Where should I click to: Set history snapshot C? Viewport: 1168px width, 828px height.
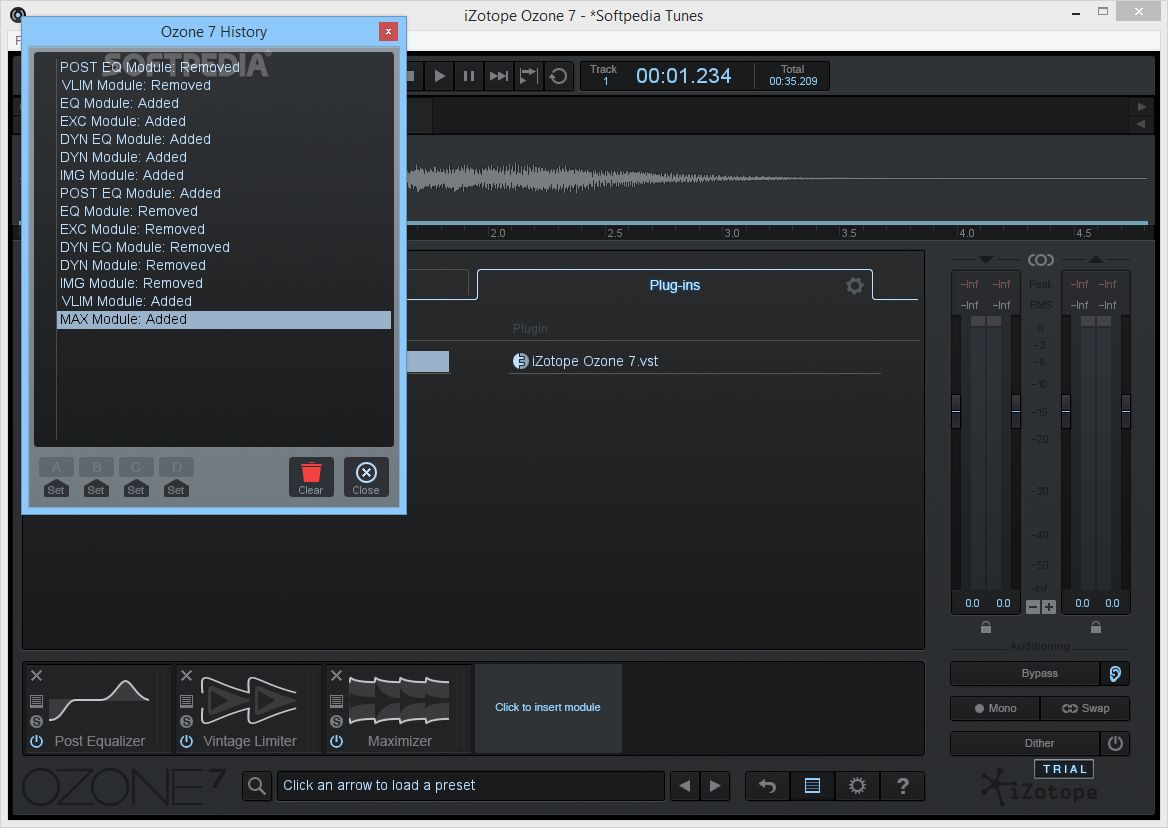[x=136, y=489]
